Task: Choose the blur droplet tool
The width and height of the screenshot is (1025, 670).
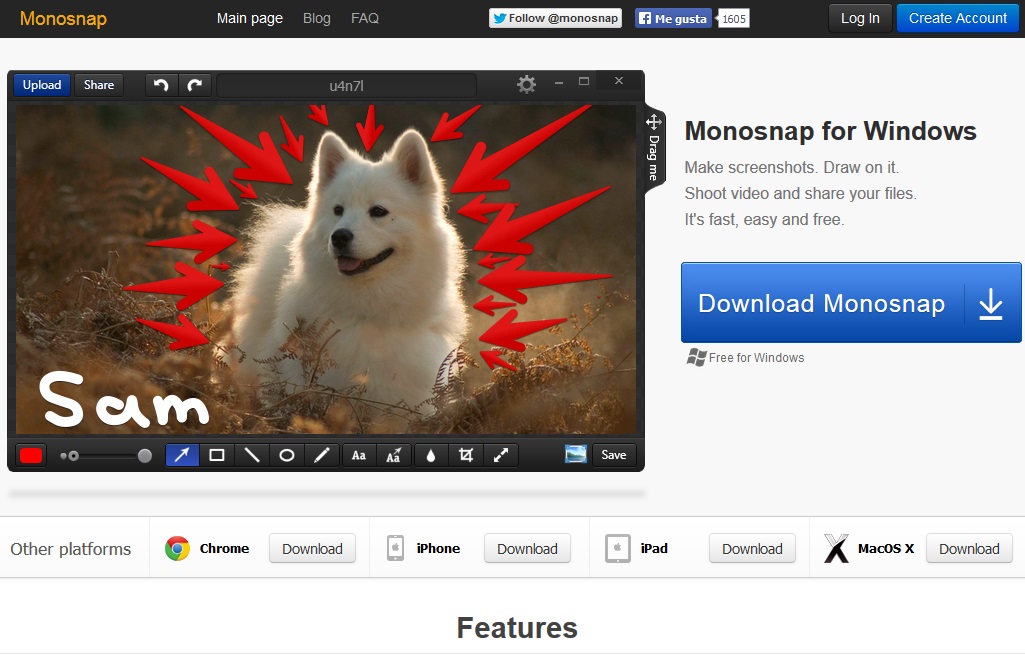Action: point(431,455)
